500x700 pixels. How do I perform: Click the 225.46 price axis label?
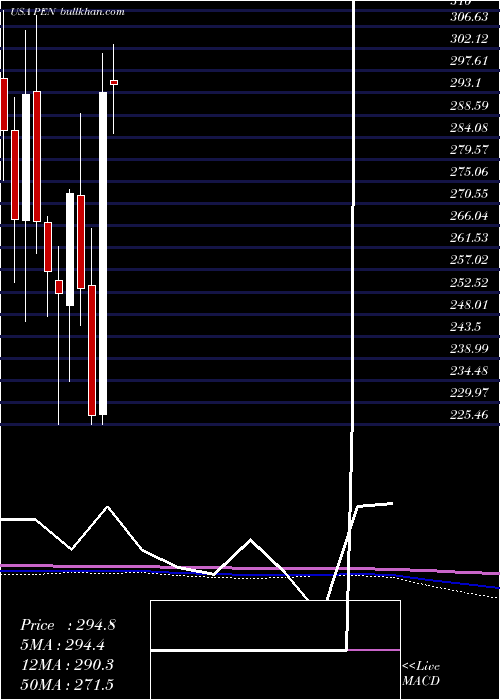pos(469,415)
